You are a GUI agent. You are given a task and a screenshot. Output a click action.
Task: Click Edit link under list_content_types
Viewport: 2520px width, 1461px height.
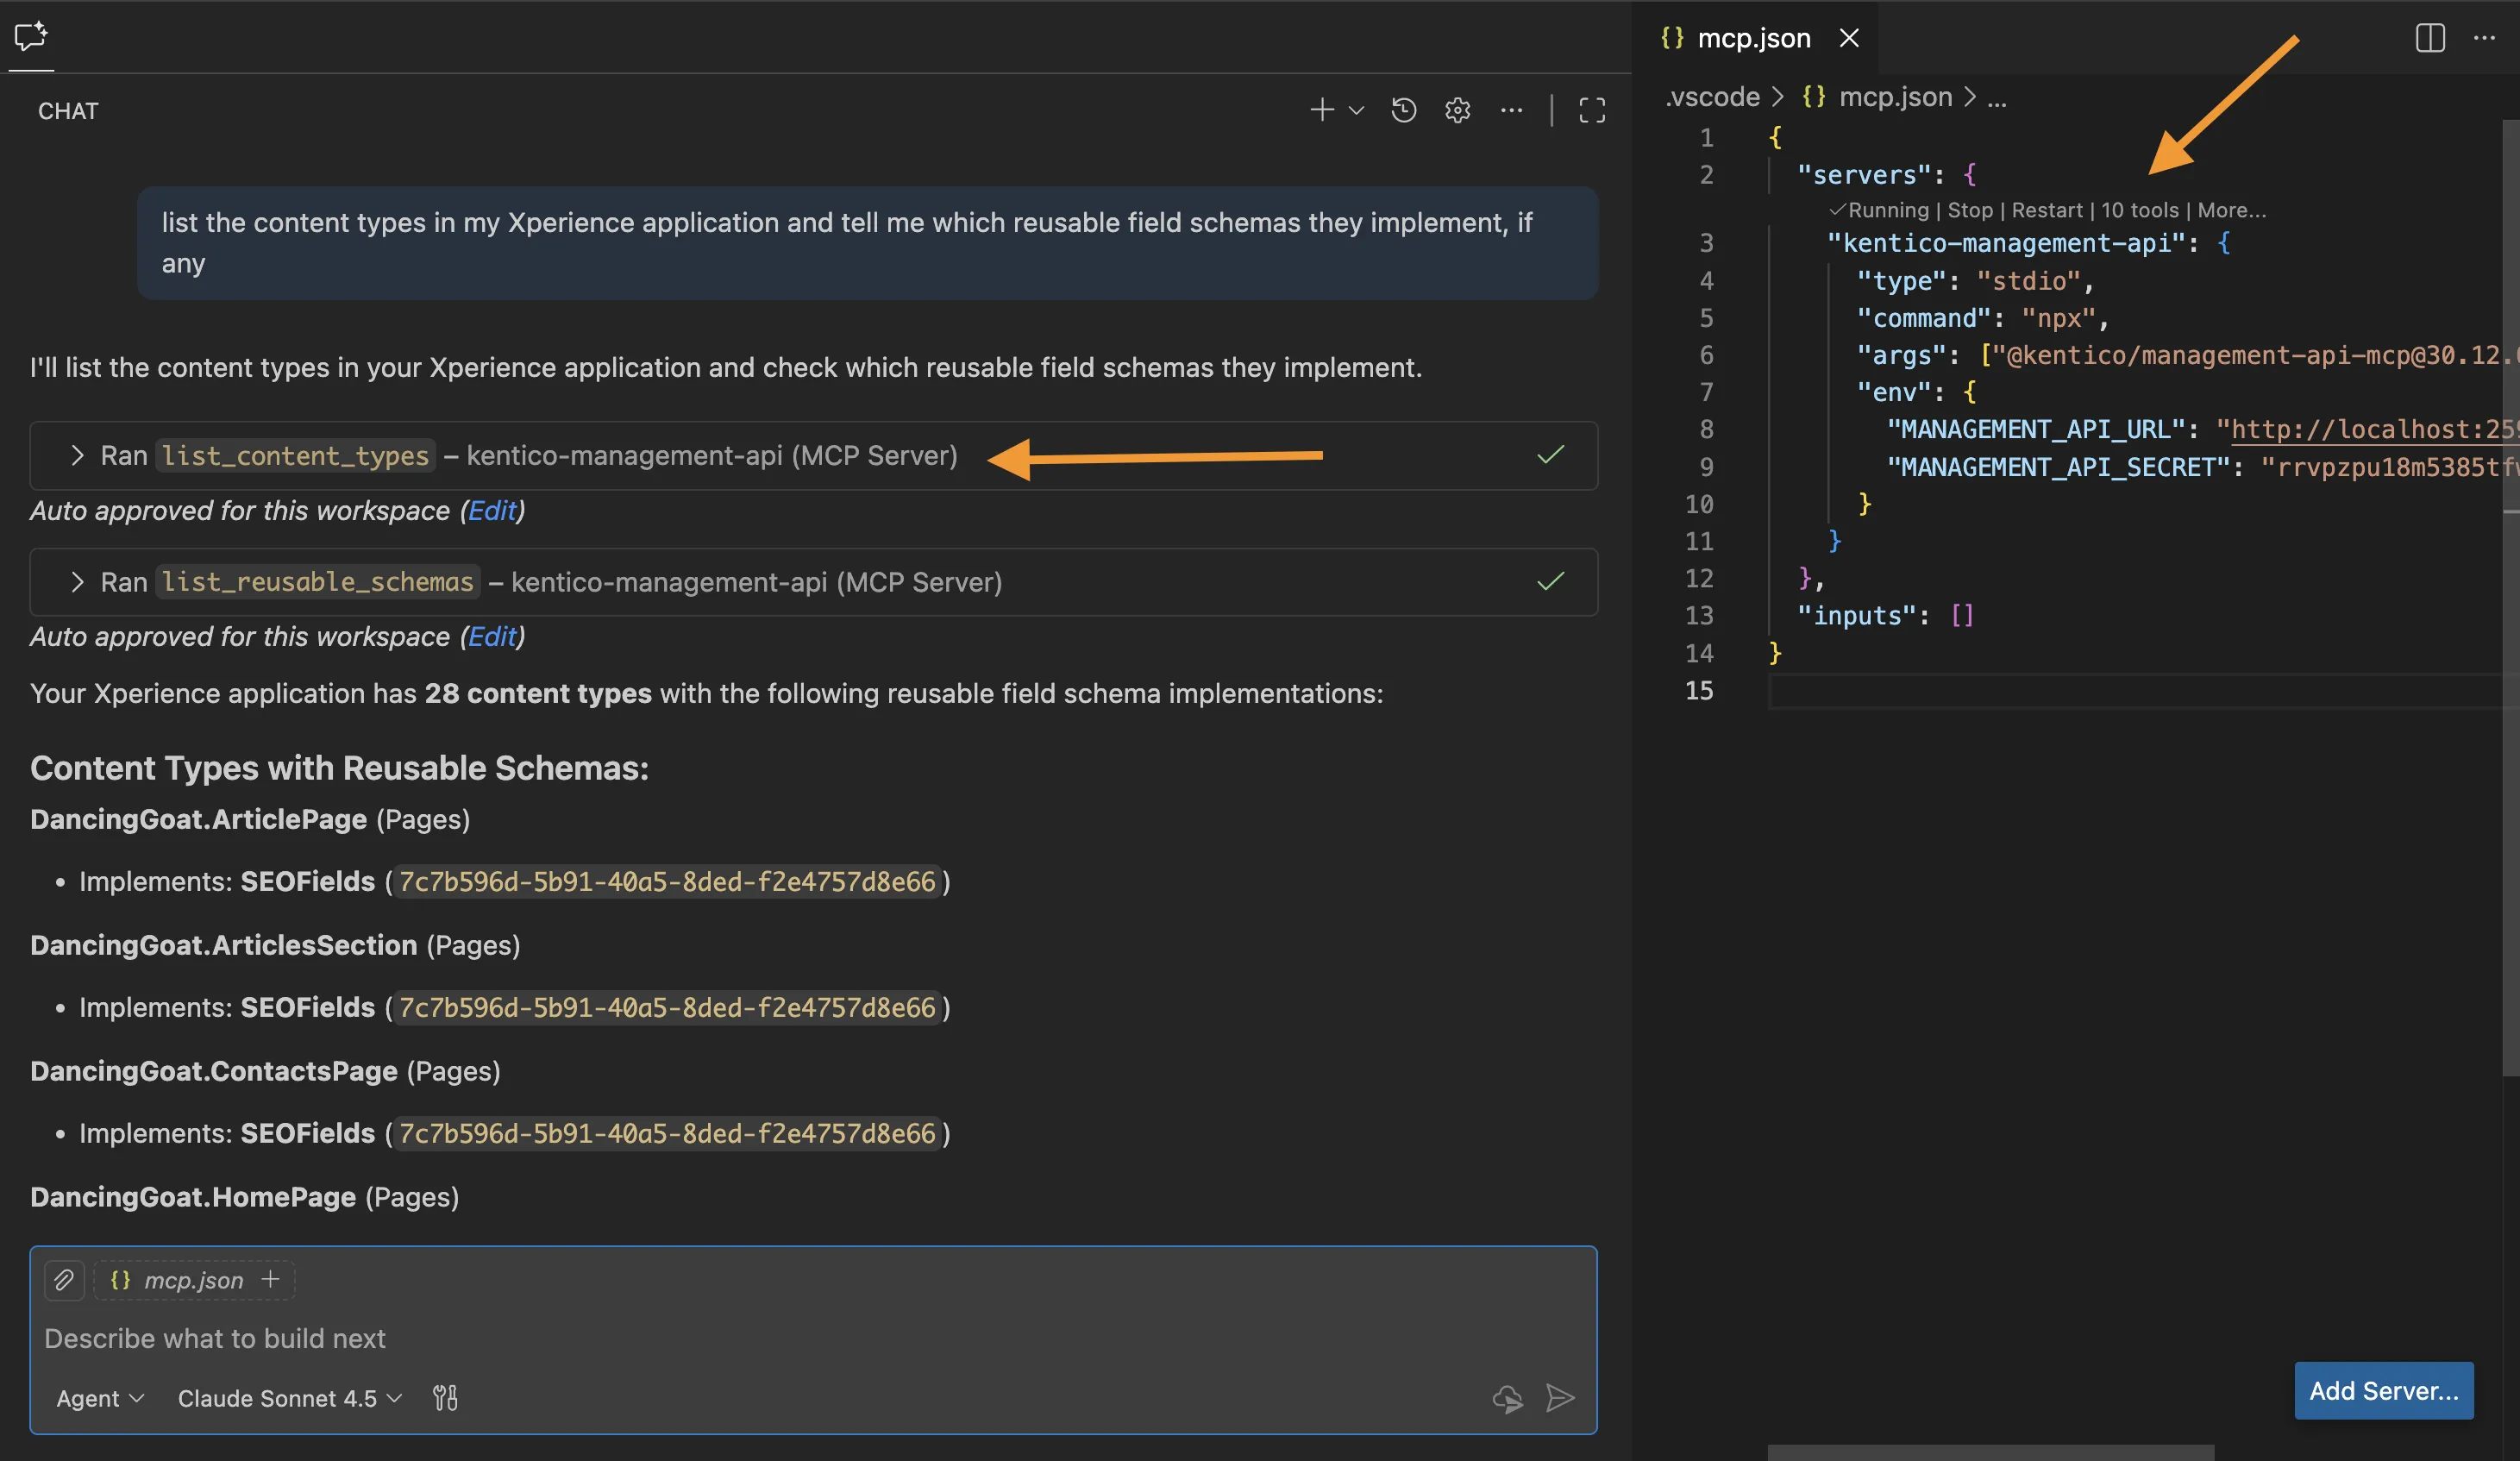(492, 511)
